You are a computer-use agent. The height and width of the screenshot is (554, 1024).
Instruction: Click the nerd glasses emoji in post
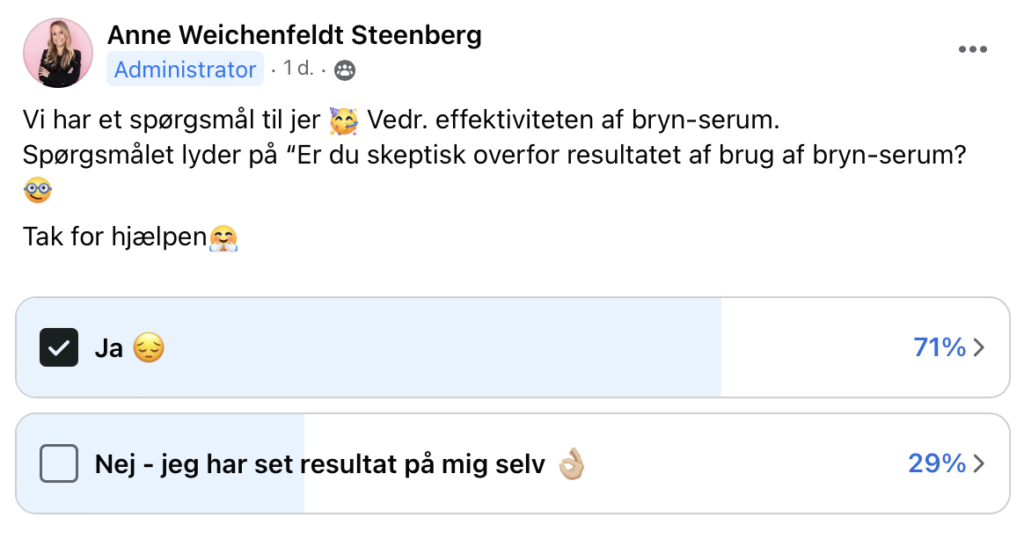38,191
